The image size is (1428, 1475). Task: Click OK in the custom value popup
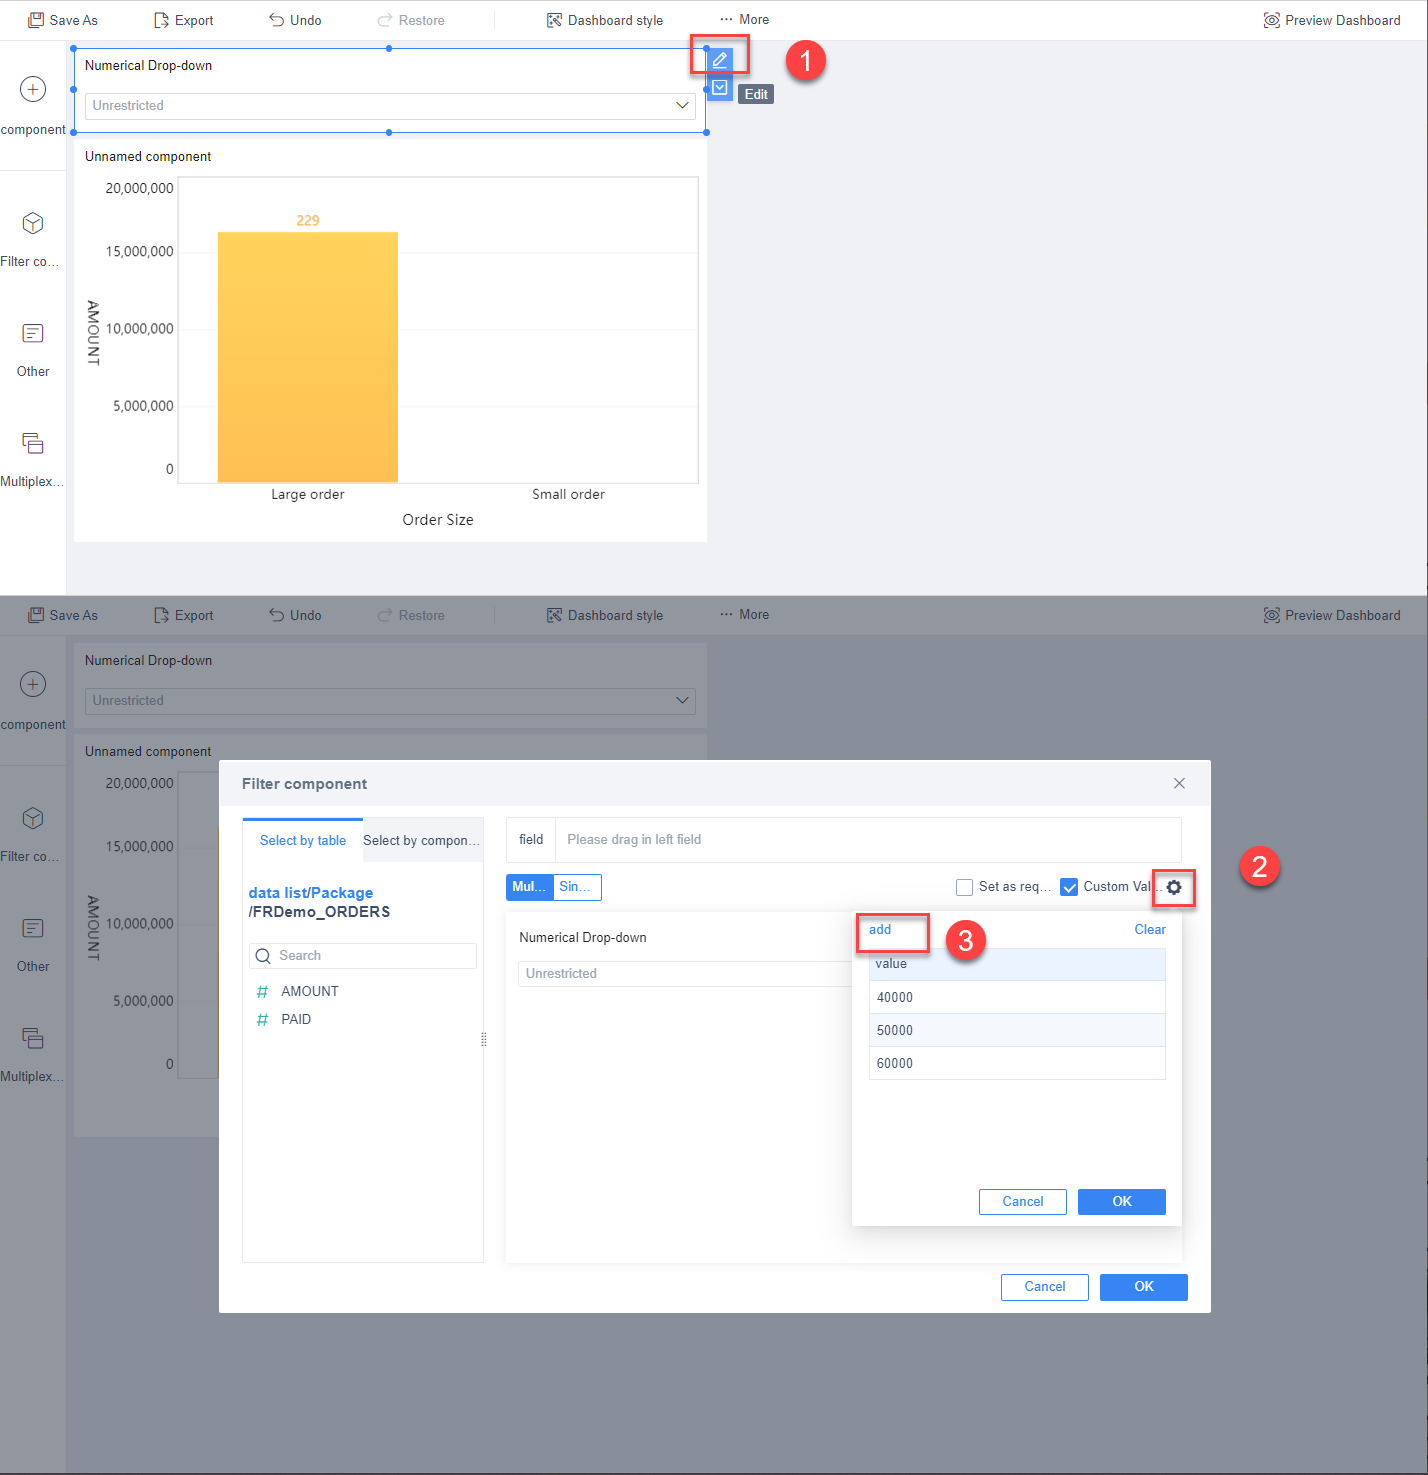[1122, 1202]
